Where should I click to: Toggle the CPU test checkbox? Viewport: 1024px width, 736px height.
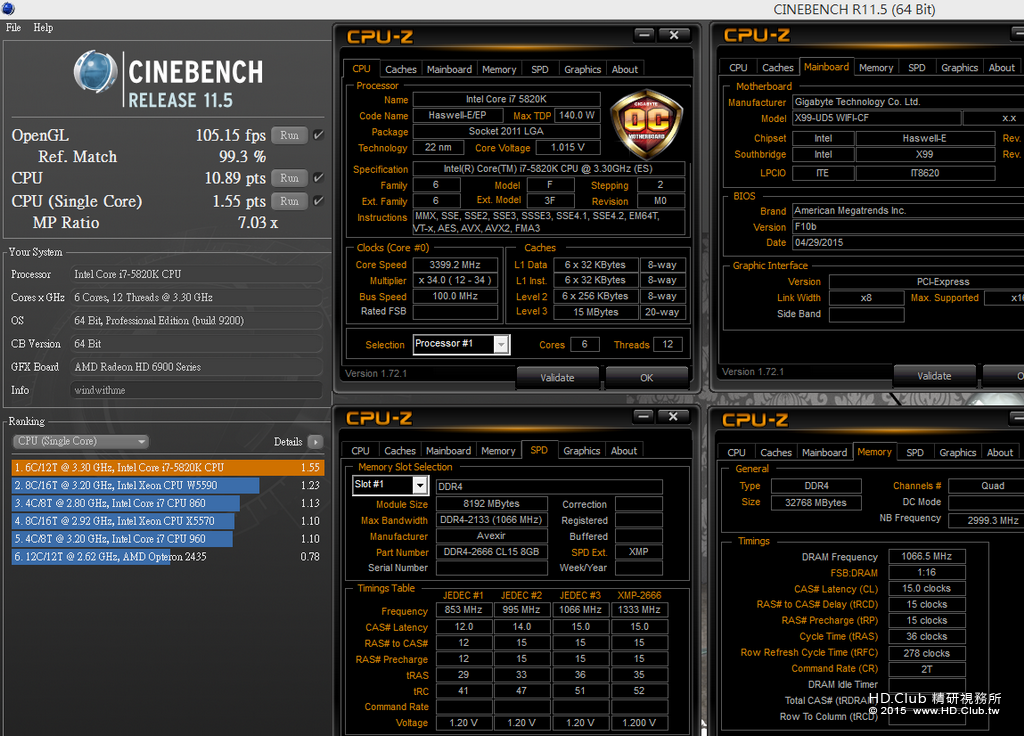[x=319, y=178]
